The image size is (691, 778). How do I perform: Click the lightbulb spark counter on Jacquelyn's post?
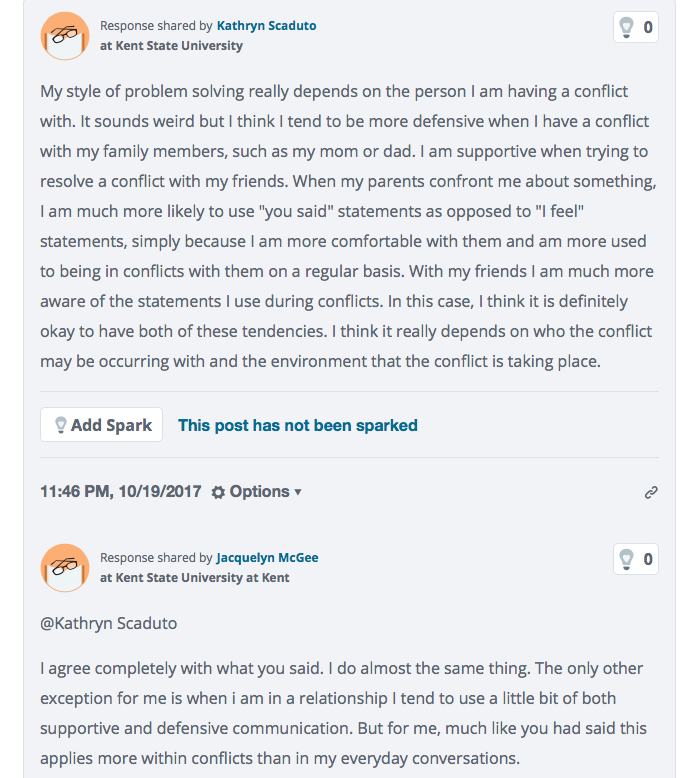(x=635, y=559)
